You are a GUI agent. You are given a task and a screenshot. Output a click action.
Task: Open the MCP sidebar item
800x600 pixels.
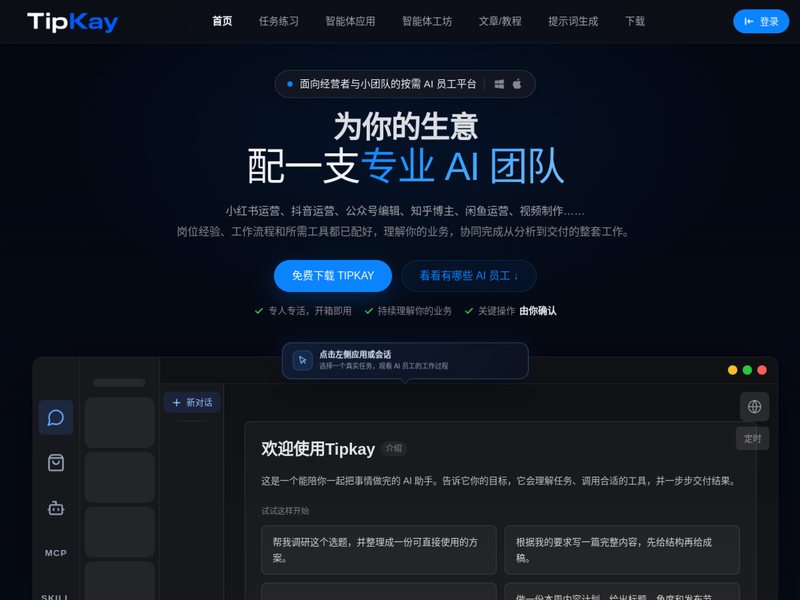(x=56, y=553)
